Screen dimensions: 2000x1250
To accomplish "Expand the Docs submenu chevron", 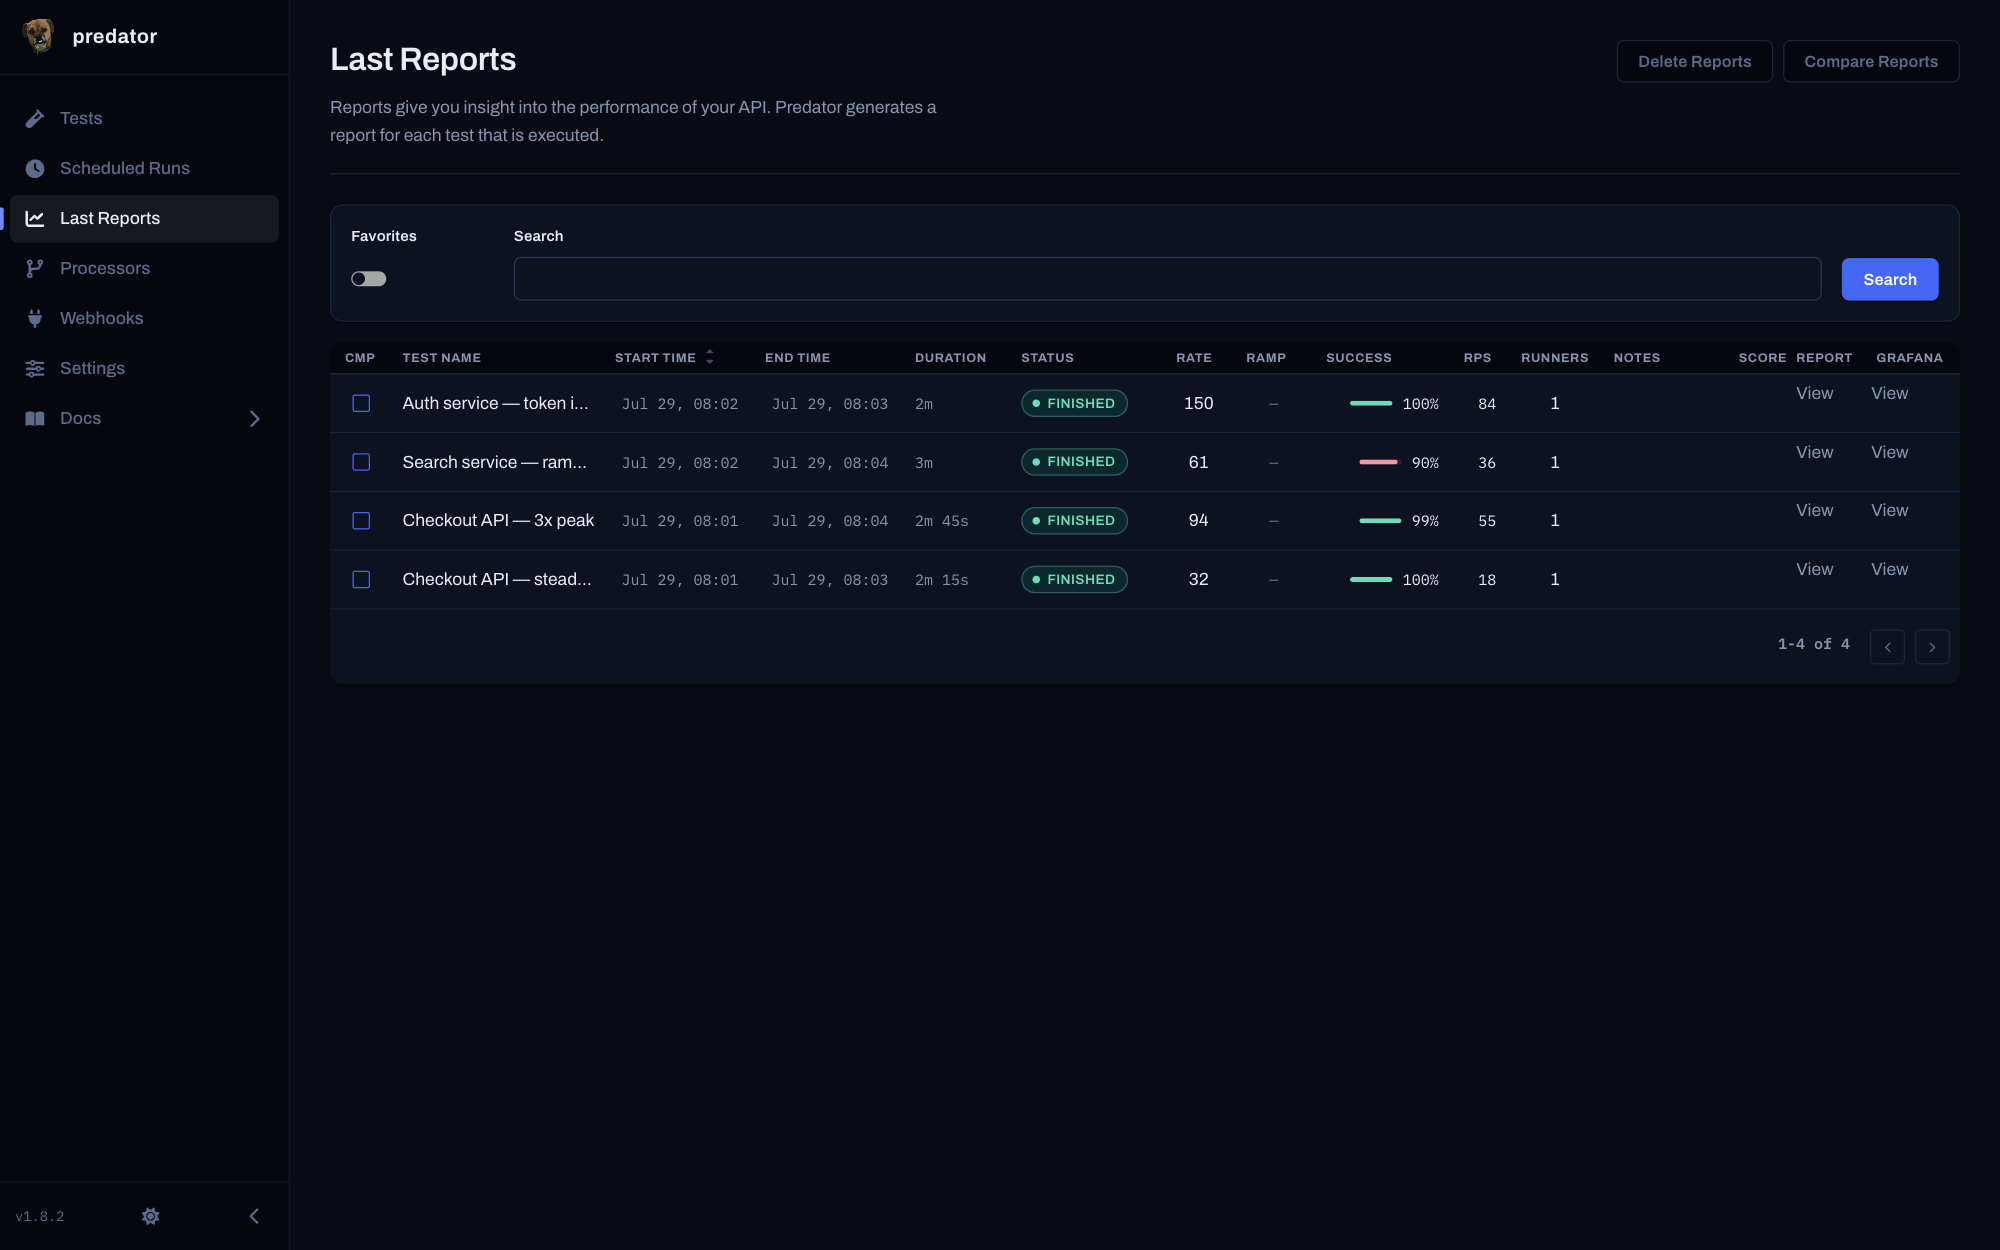I will (x=254, y=419).
